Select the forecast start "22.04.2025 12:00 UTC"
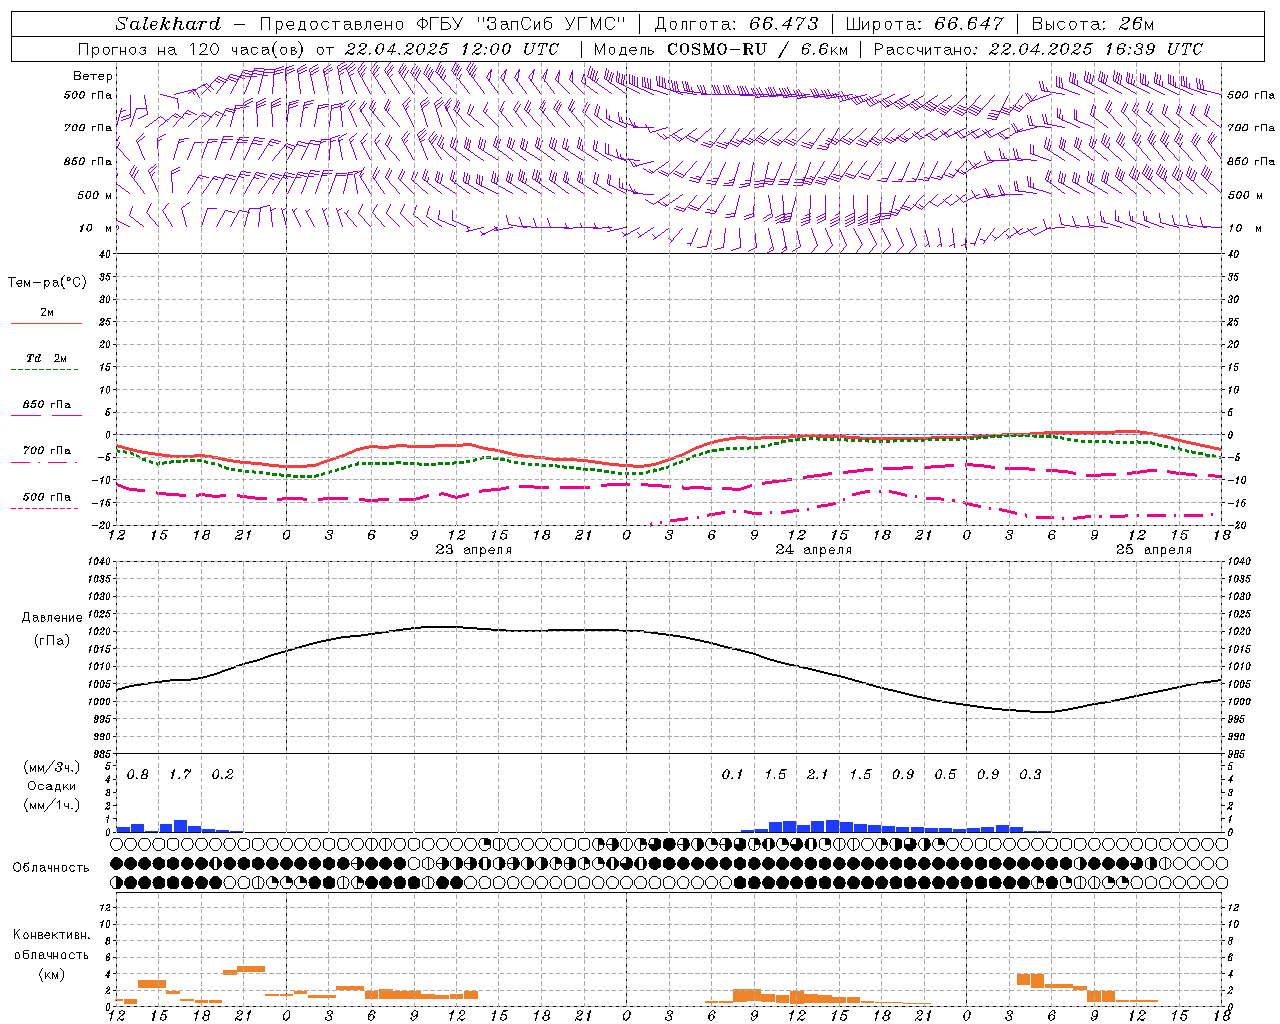This screenshot has width=1280, height=1024. click(452, 49)
